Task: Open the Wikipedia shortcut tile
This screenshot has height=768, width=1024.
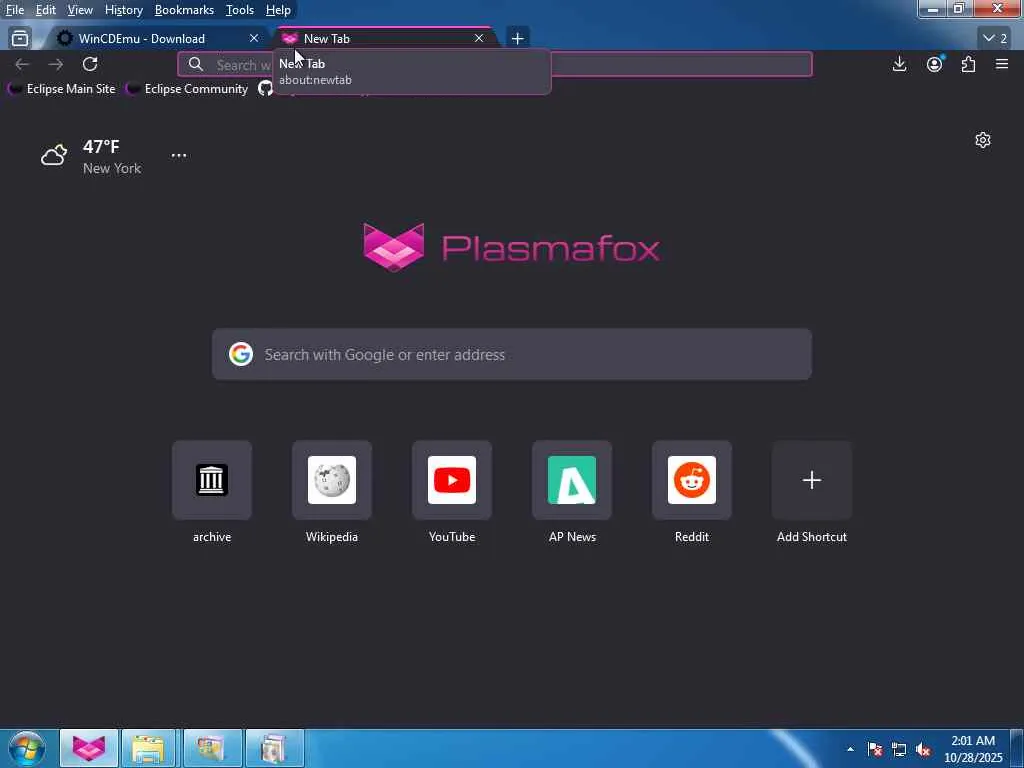Action: 332,480
